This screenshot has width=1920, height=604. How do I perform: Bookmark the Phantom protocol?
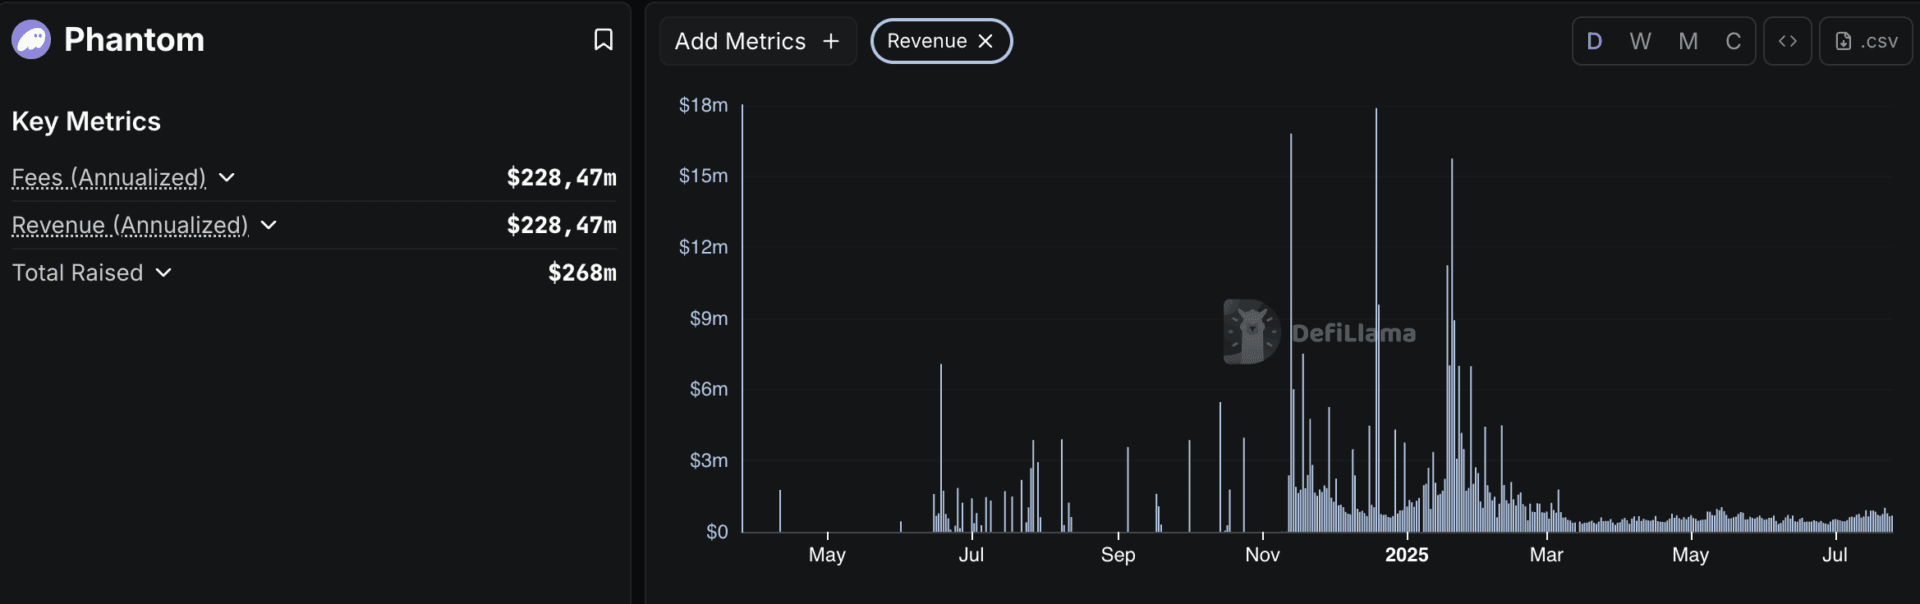click(603, 40)
